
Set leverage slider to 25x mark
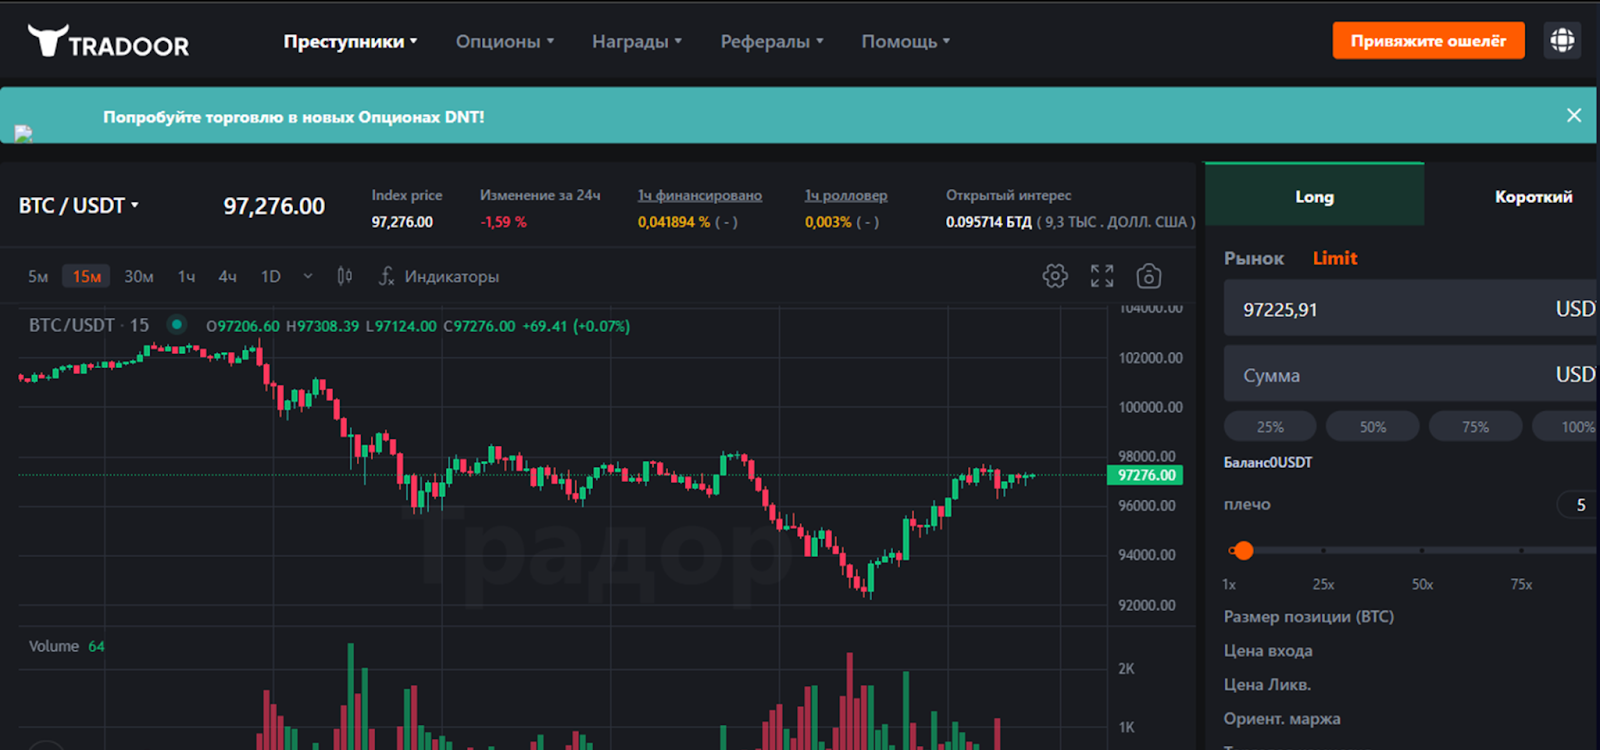pyautogui.click(x=1323, y=551)
